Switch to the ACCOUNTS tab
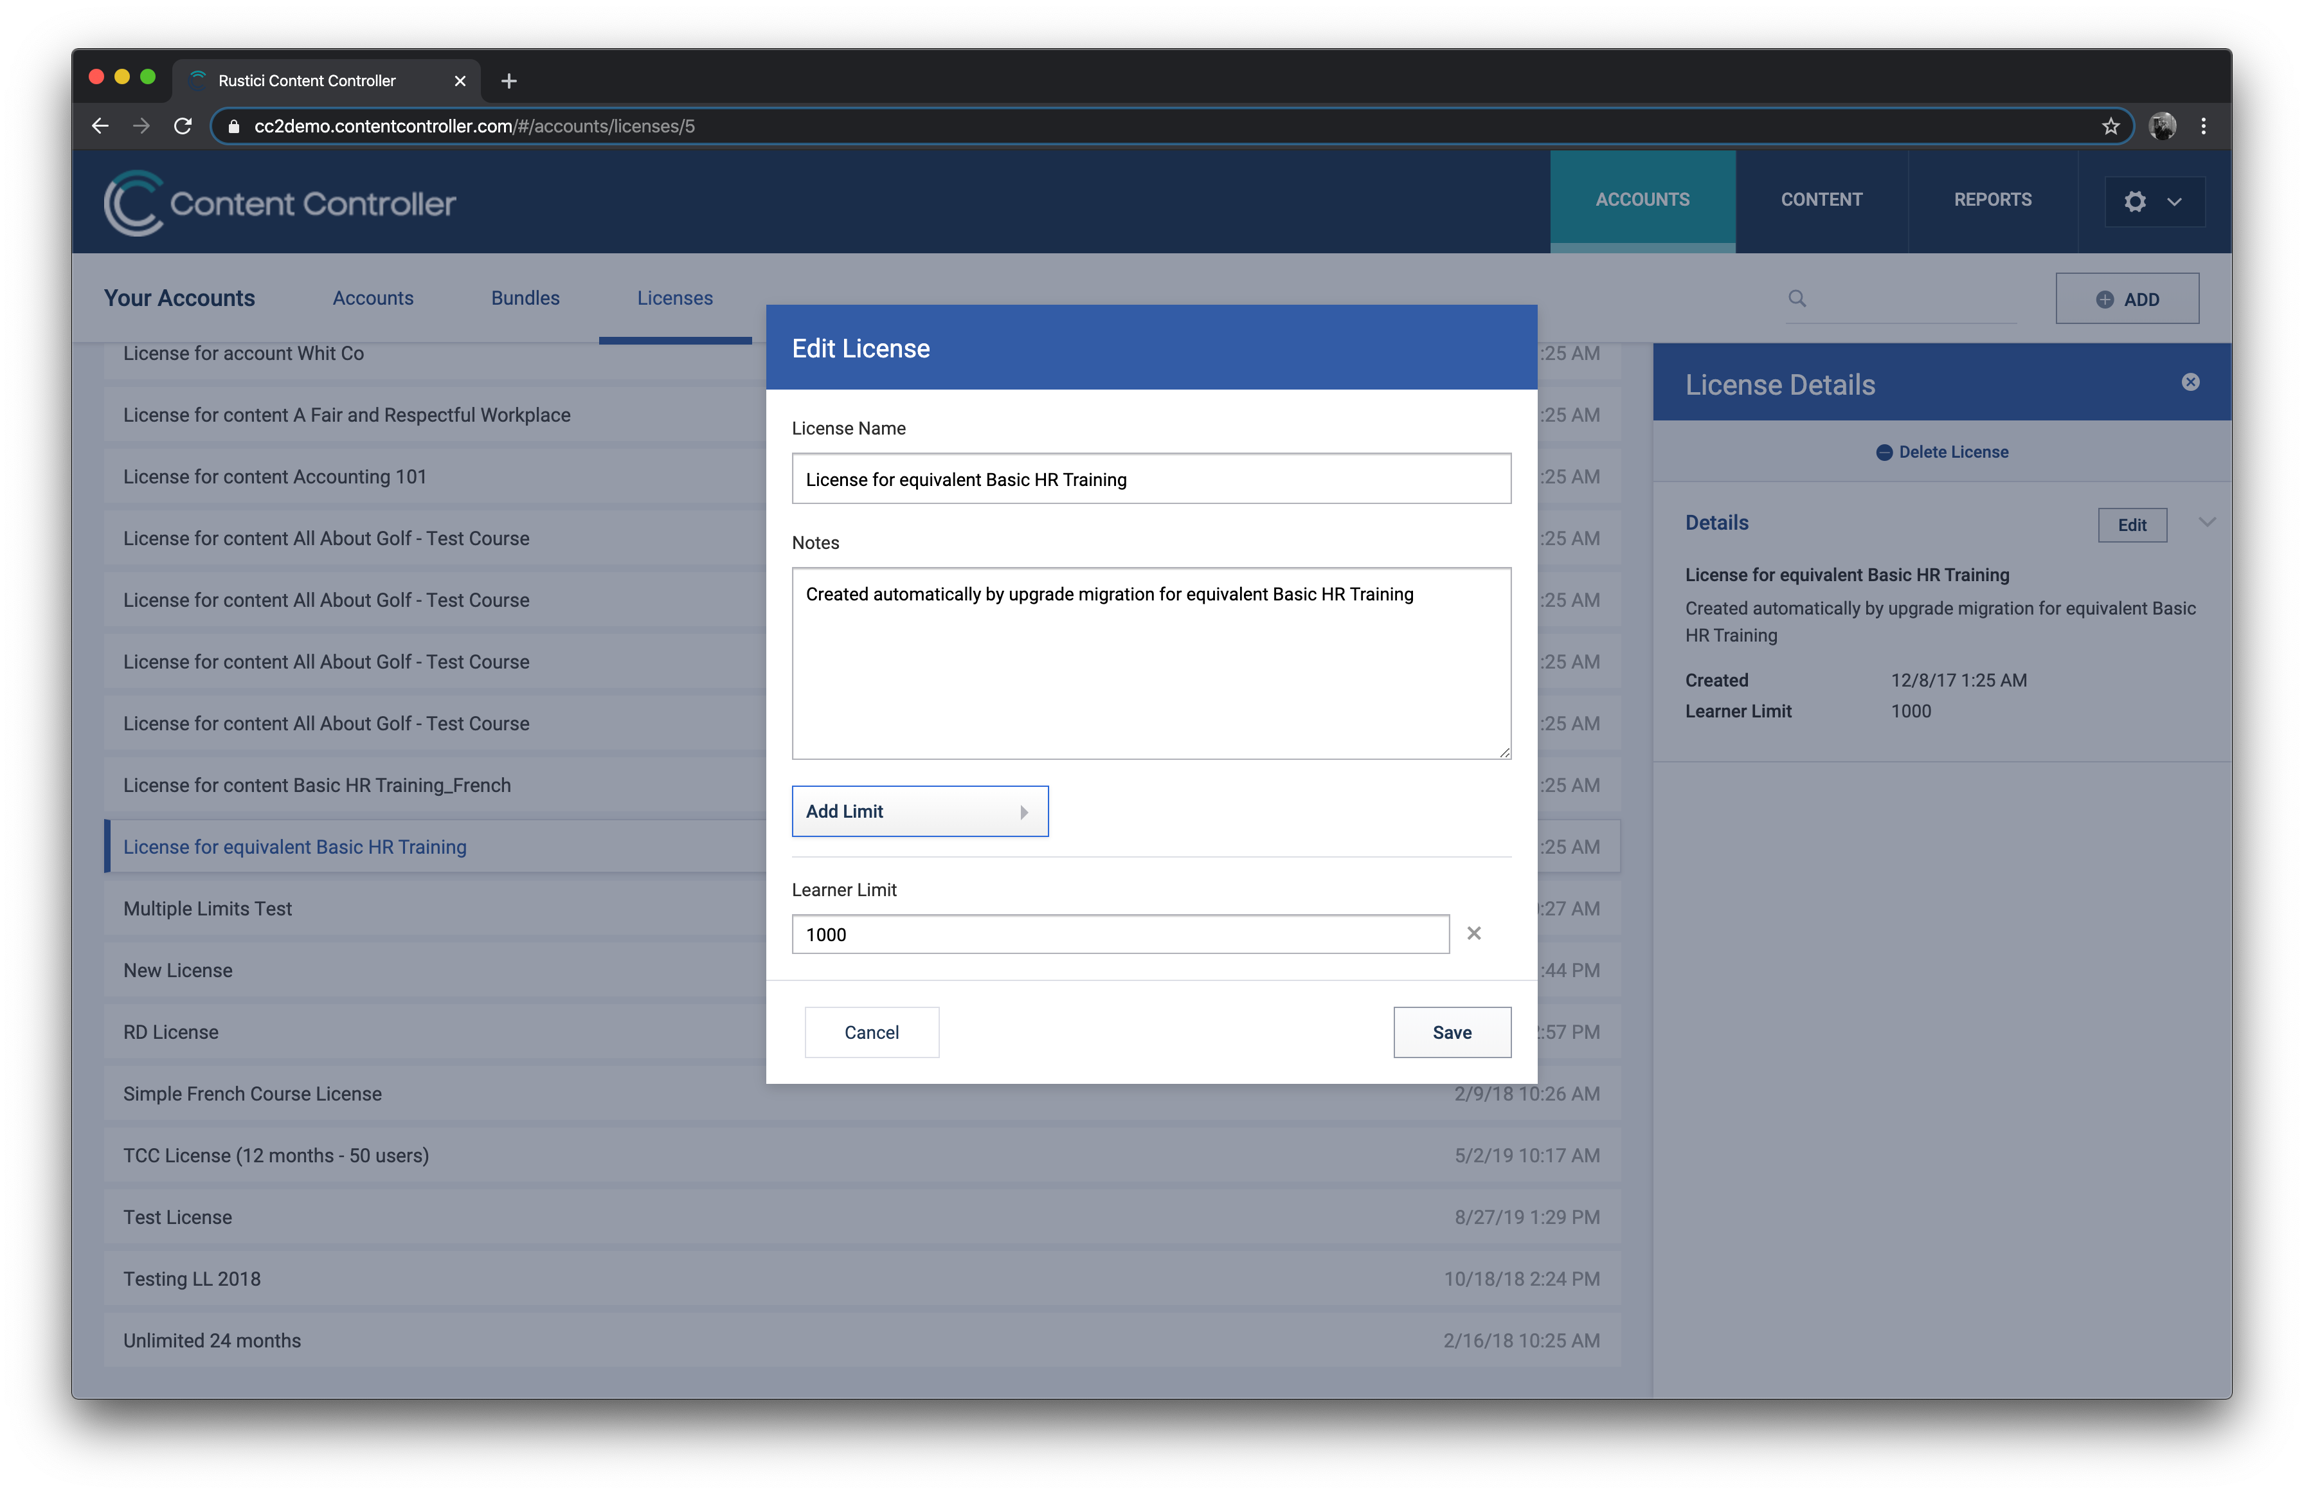The image size is (2304, 1494). (1642, 199)
